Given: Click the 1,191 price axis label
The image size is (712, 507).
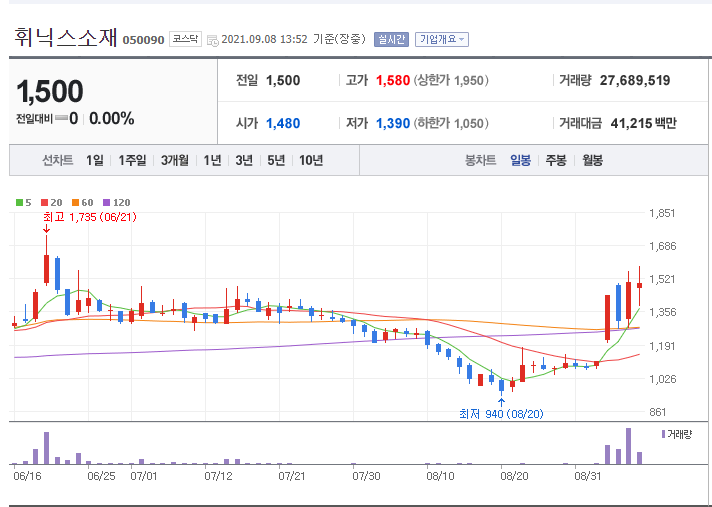Looking at the screenshot, I should click(663, 346).
